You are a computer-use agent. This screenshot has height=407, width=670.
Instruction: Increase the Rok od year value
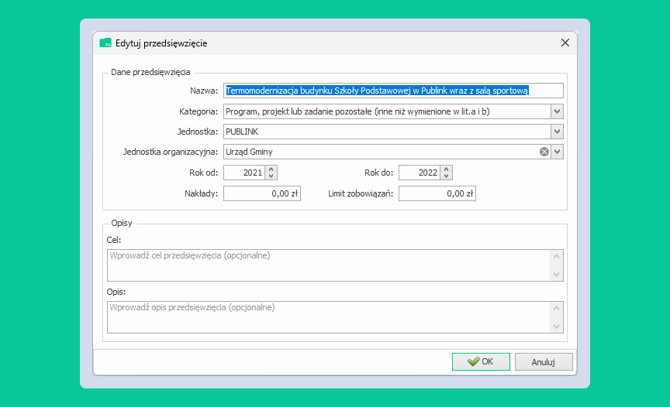(x=271, y=169)
